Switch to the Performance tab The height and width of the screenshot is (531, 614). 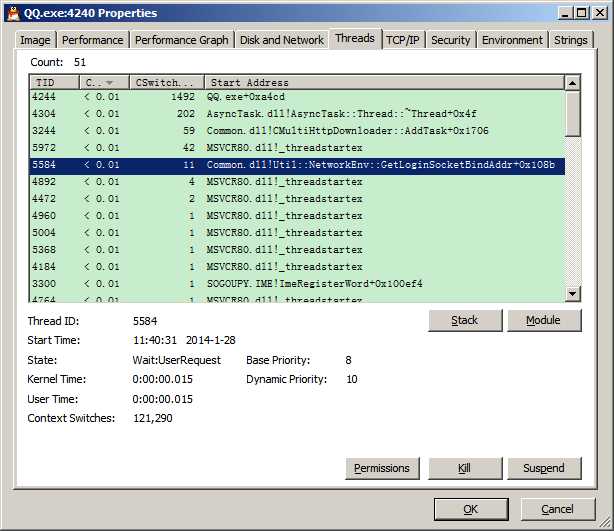(93, 40)
